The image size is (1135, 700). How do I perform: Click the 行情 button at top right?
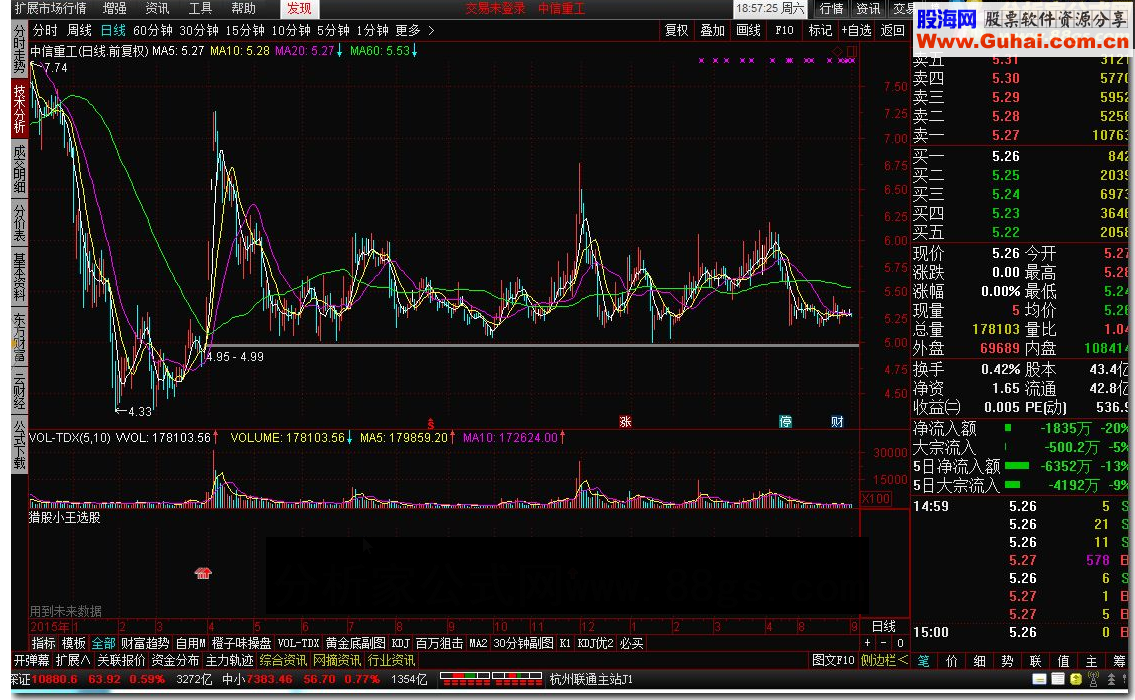click(x=832, y=9)
